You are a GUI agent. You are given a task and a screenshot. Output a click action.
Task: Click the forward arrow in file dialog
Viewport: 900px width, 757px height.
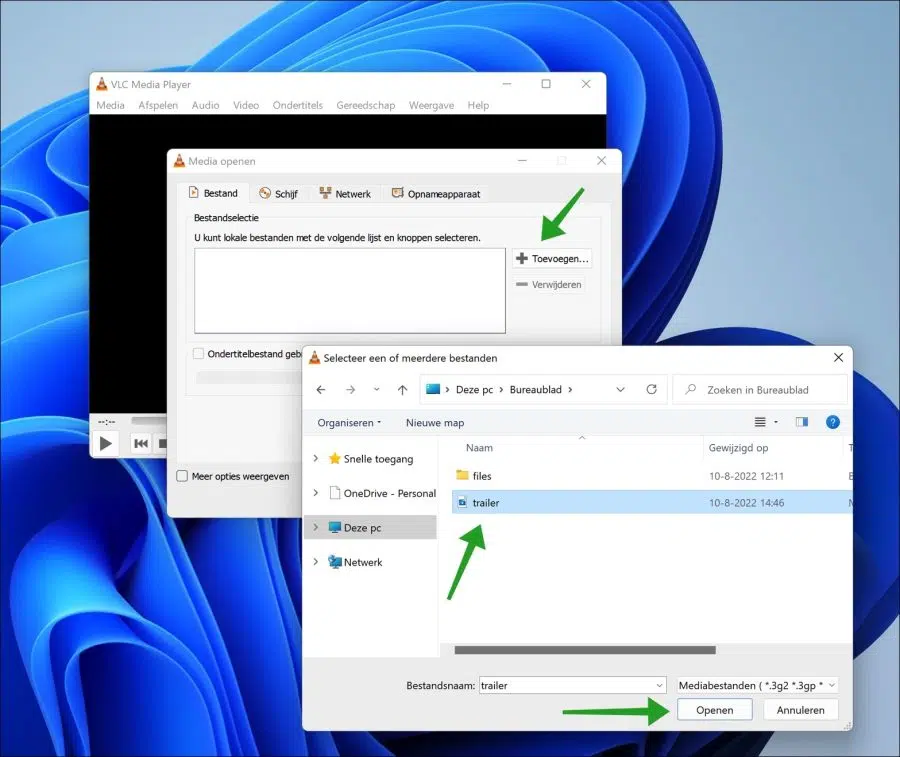coord(350,390)
